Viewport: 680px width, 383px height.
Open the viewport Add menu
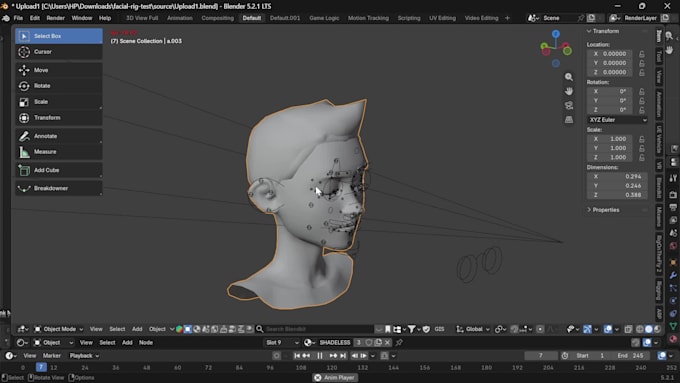(x=137, y=329)
